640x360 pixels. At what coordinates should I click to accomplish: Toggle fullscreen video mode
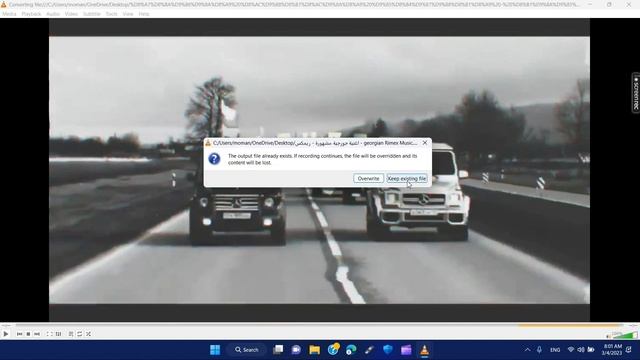49,334
